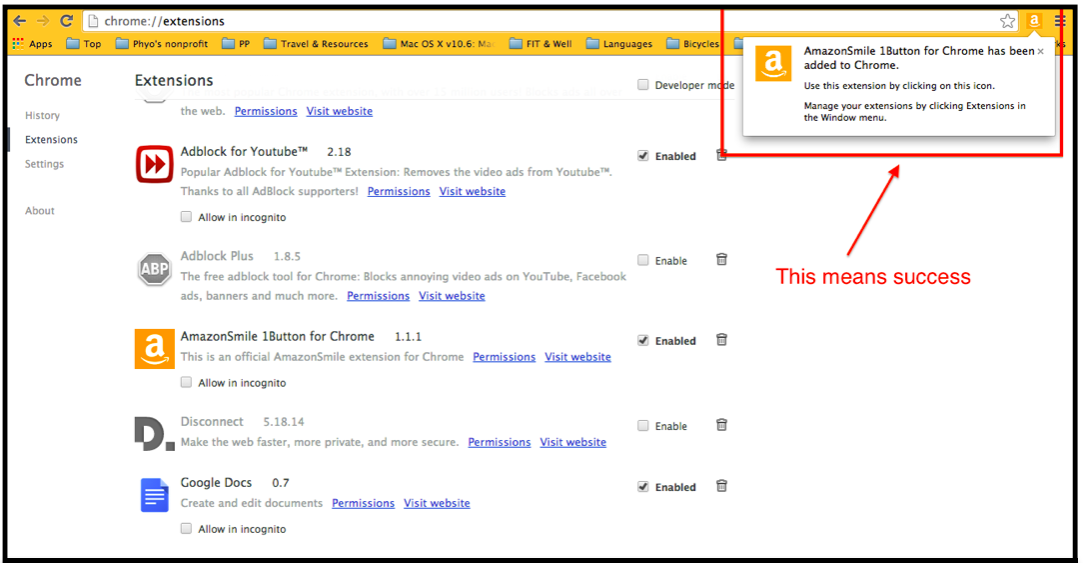Screen dimensions: 1083x563
Task: Visit website for Adblock Plus
Action: point(452,296)
